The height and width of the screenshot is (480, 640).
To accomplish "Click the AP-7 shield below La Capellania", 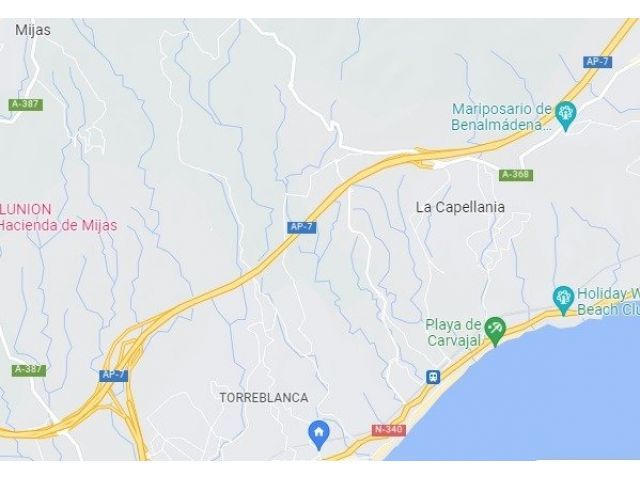I will pyautogui.click(x=302, y=227).
